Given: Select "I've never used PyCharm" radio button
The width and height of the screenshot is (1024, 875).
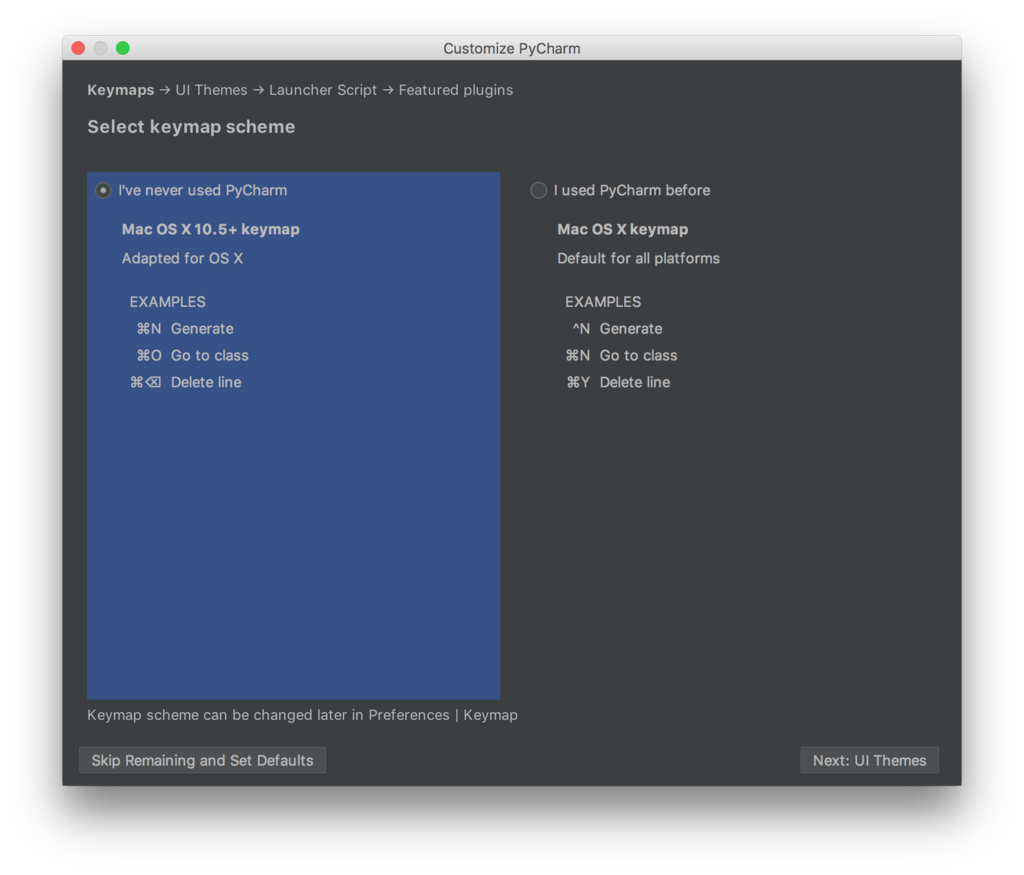Looking at the screenshot, I should pos(103,191).
